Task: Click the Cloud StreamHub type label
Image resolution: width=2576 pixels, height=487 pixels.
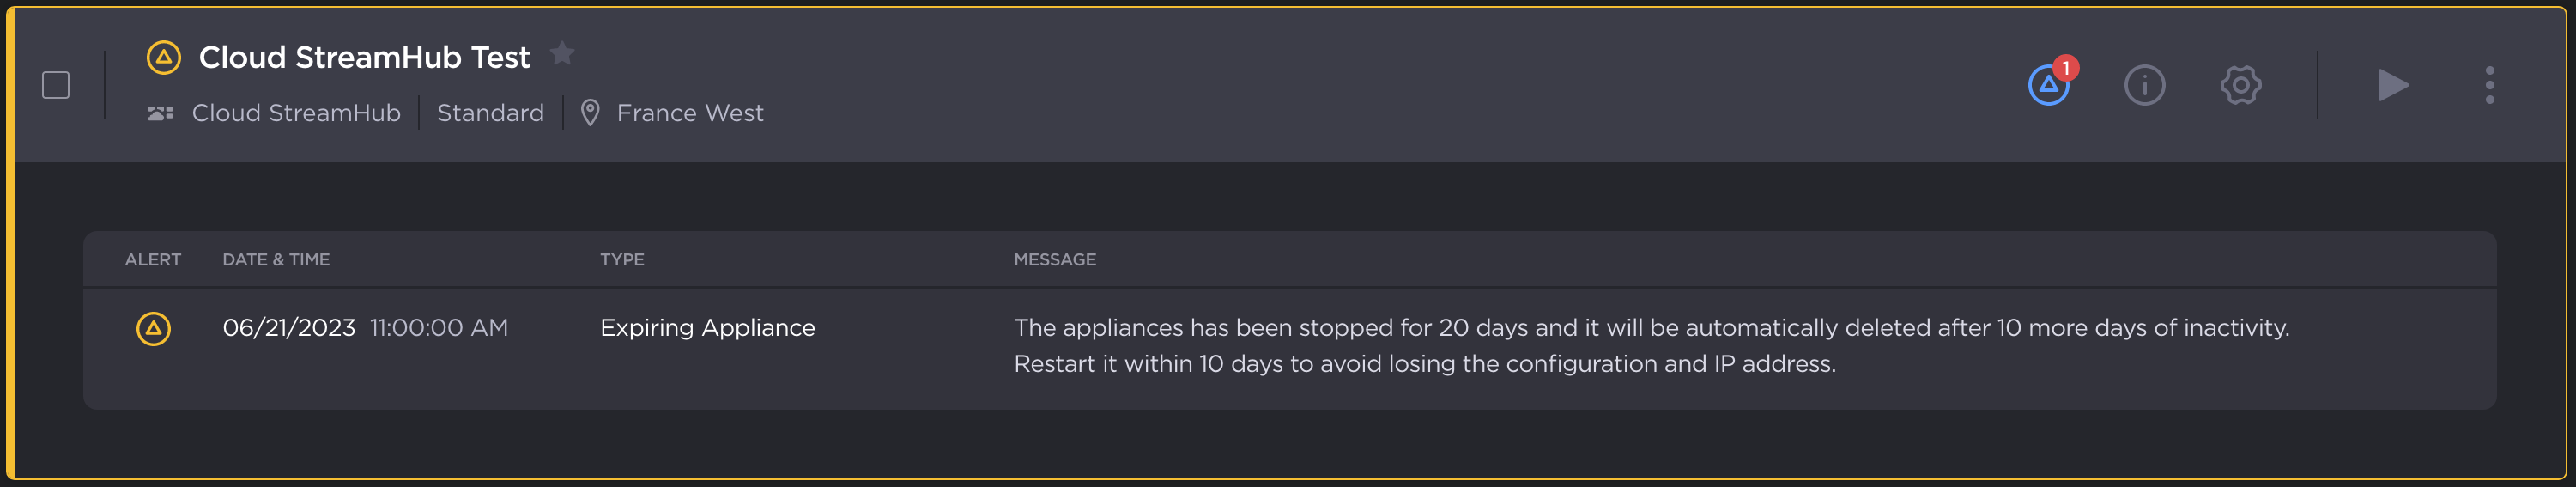Action: 296,113
